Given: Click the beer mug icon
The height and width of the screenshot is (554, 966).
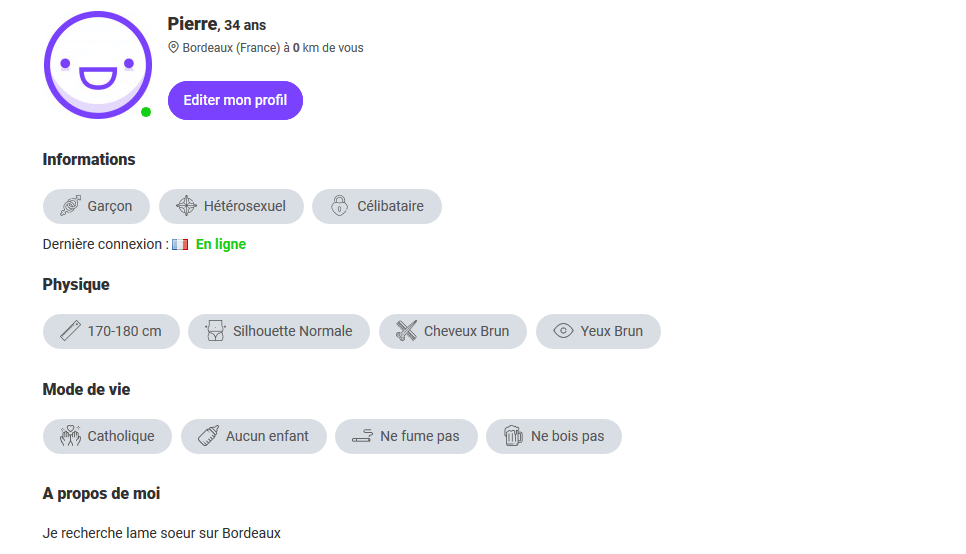Looking at the screenshot, I should click(x=513, y=436).
